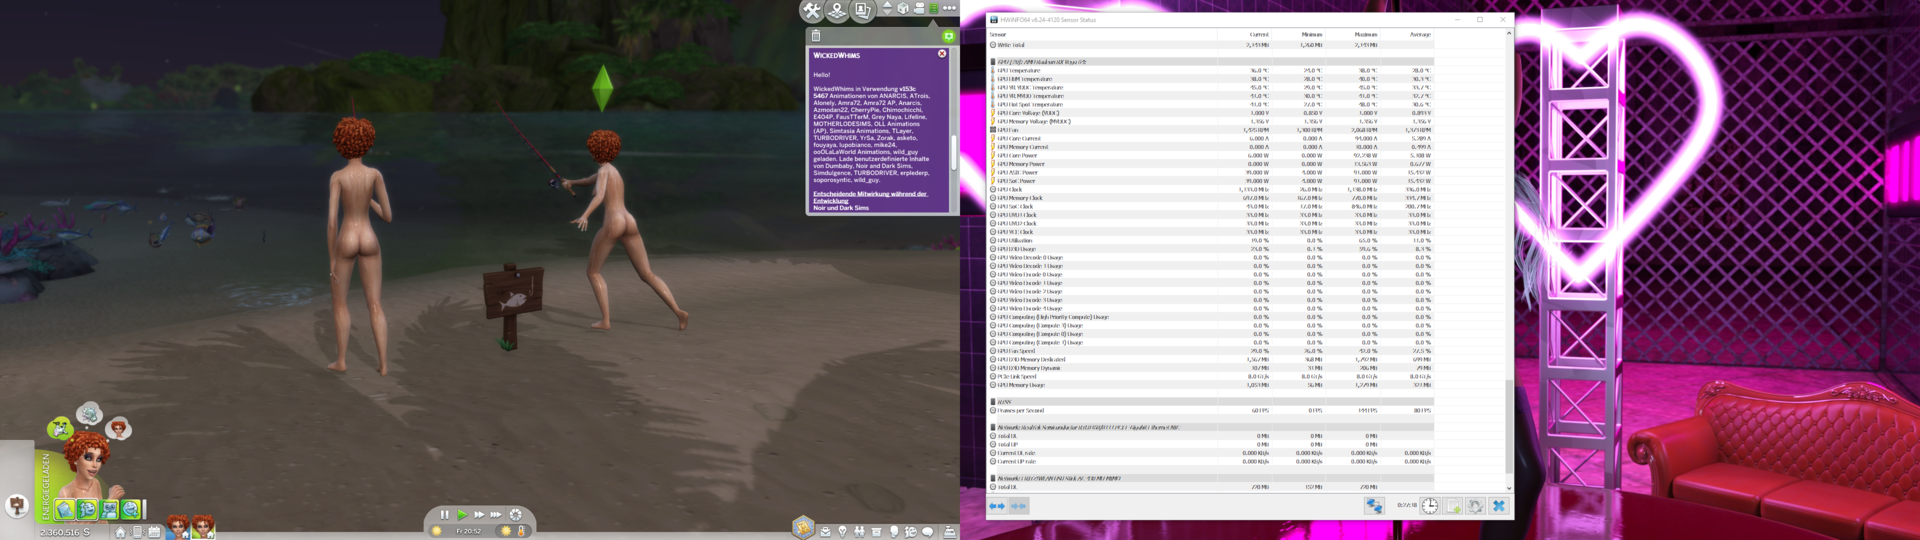Click the fish thought bubble
Image resolution: width=1920 pixels, height=540 pixels.
[89, 413]
